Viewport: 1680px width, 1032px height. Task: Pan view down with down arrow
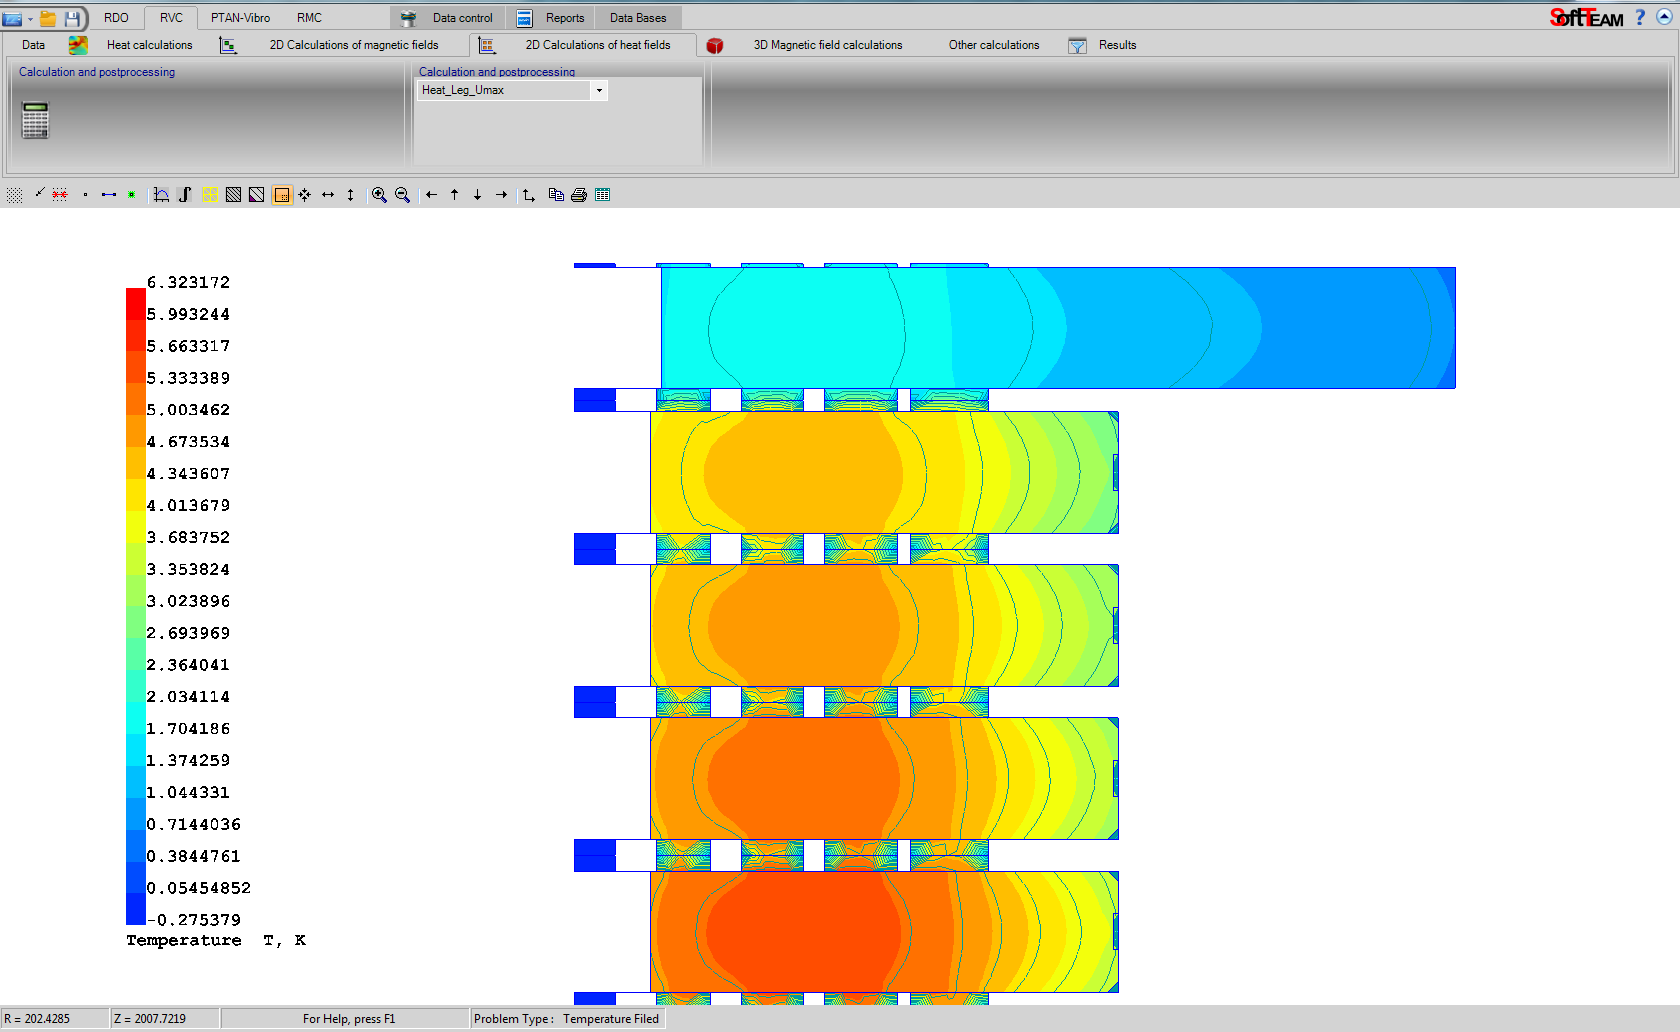[x=477, y=195]
